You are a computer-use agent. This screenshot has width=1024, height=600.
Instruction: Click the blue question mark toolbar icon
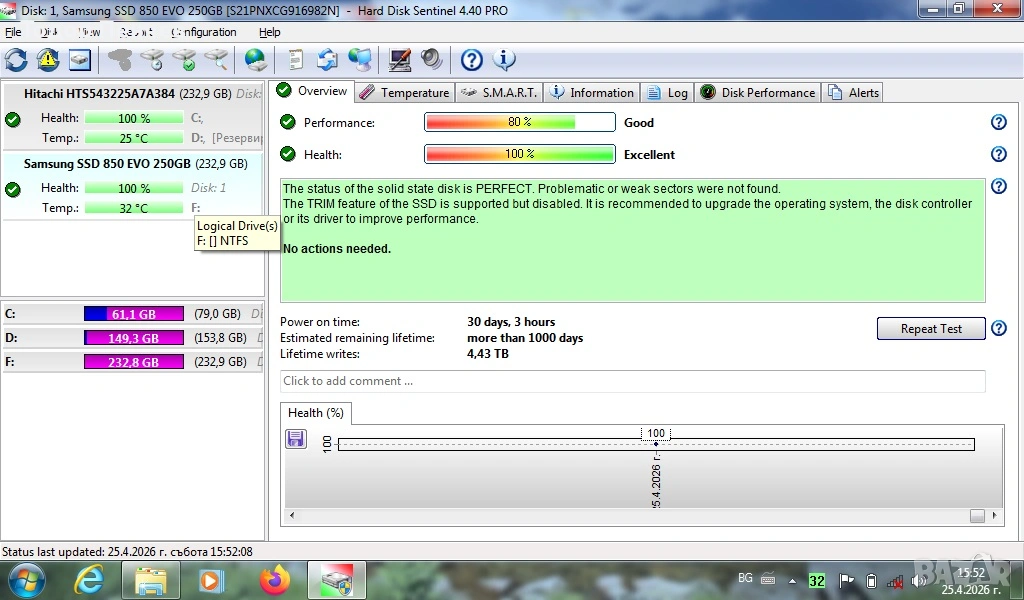tap(472, 60)
